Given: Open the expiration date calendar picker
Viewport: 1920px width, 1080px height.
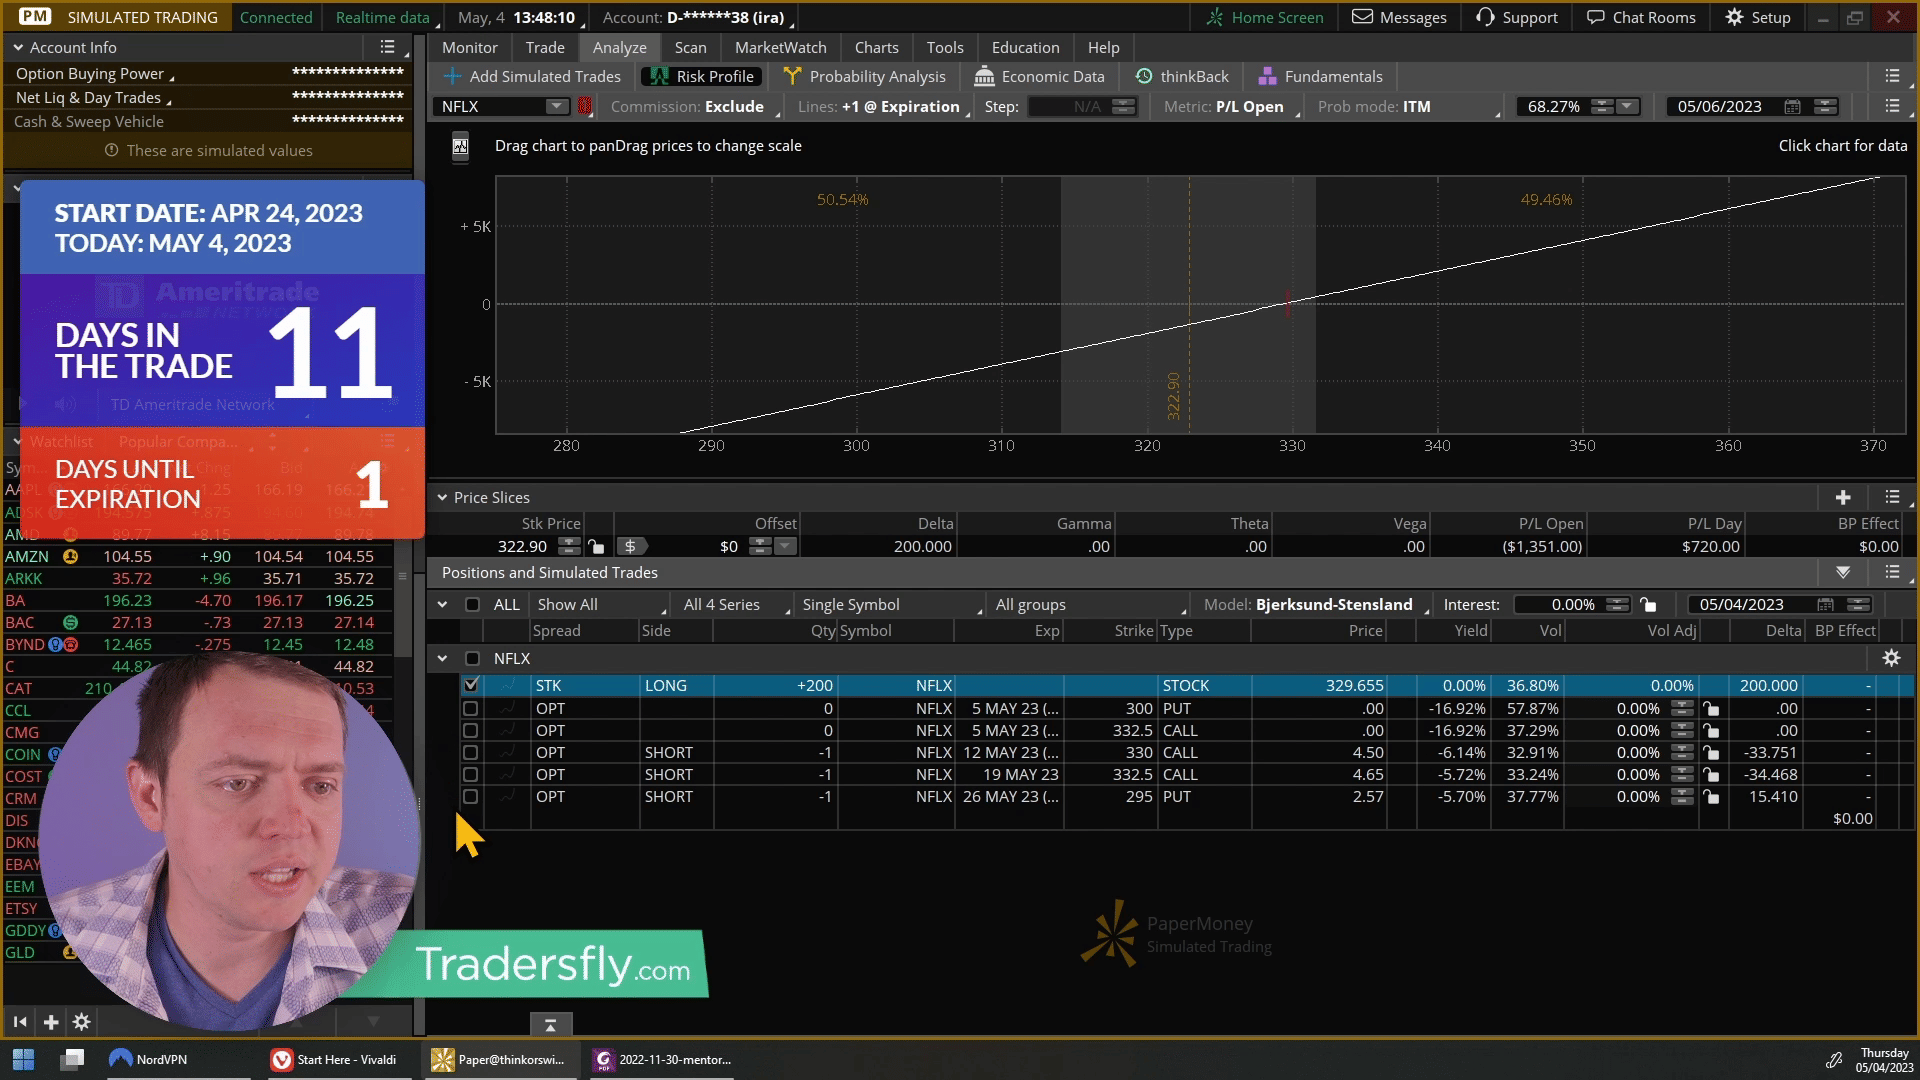Looking at the screenshot, I should click(x=1793, y=107).
